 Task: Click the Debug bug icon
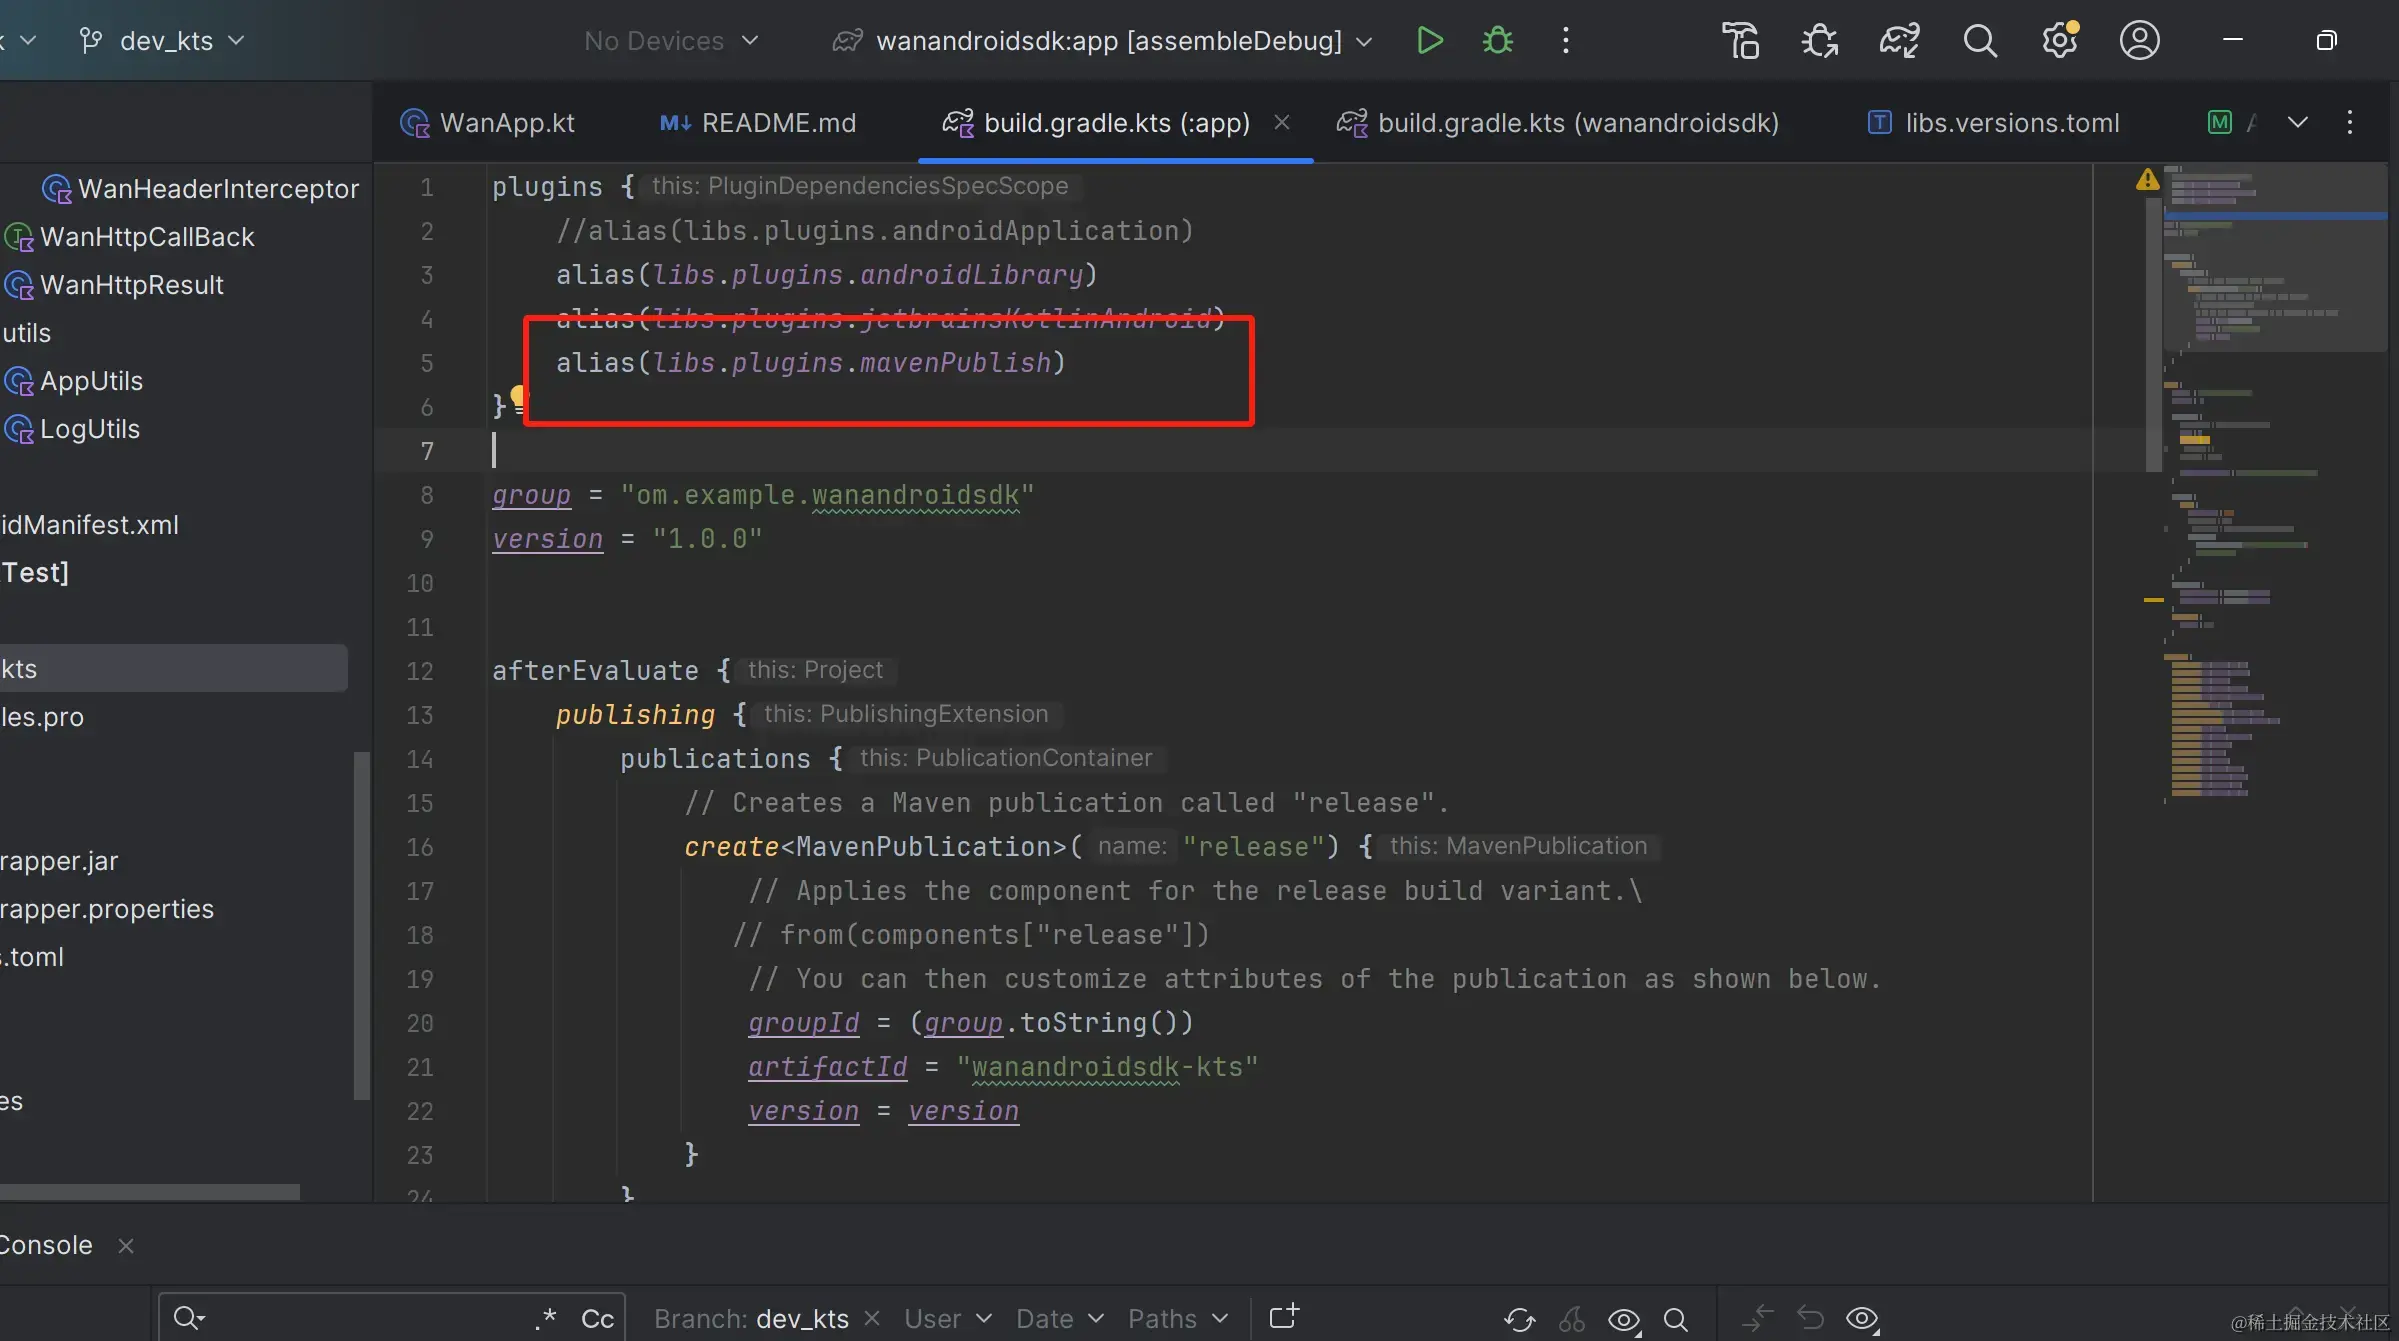point(1497,41)
